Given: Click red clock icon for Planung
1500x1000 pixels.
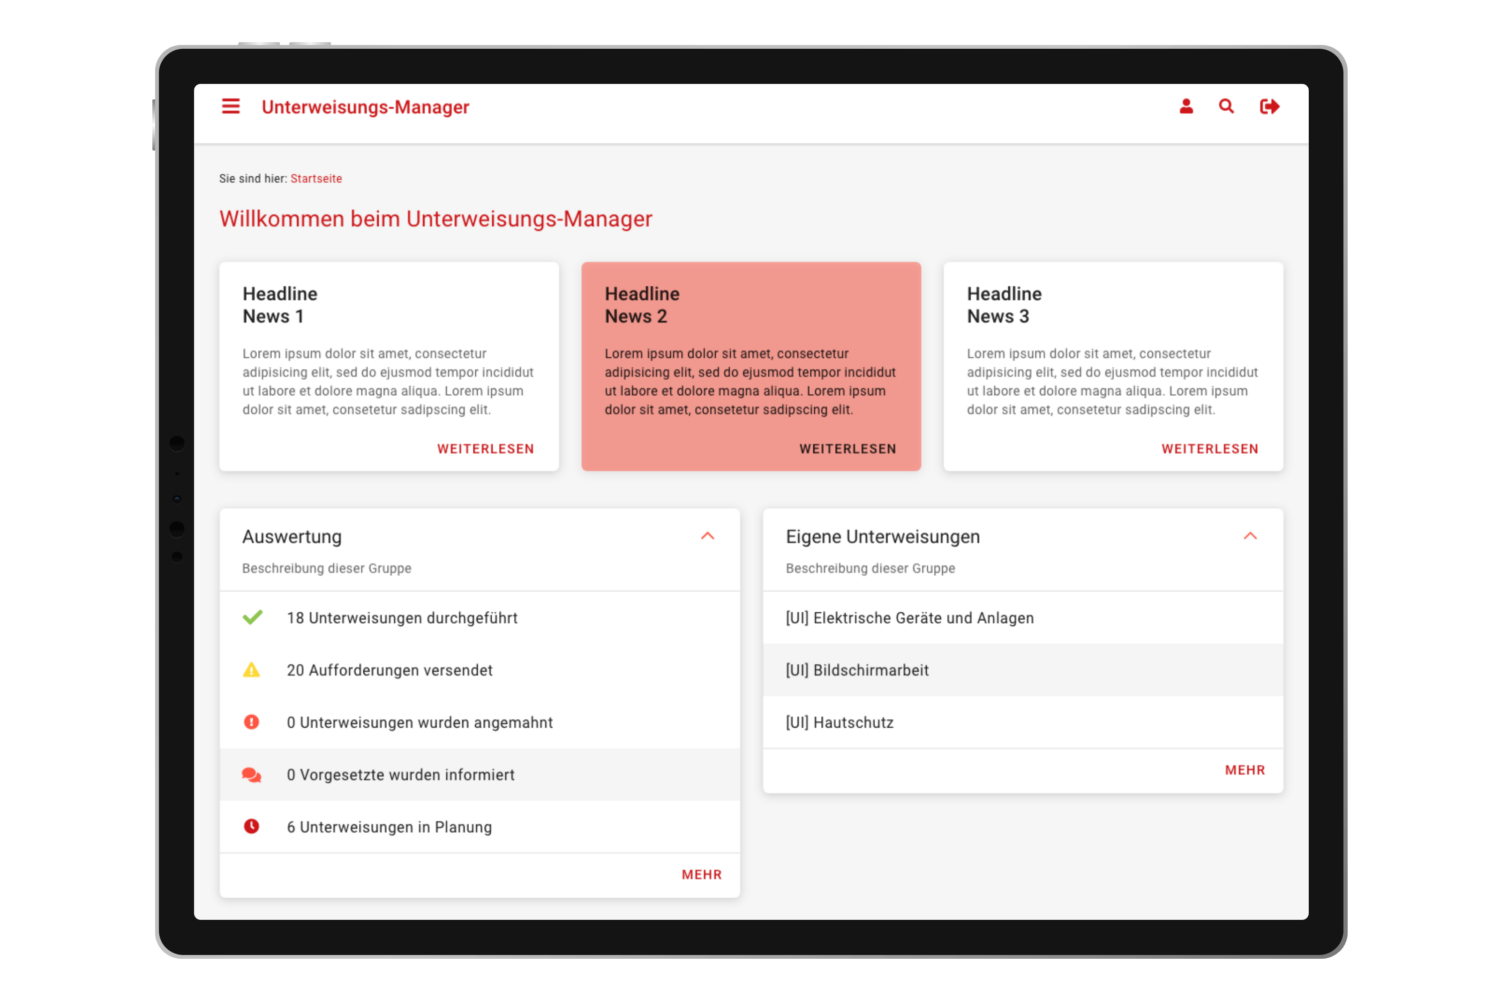Looking at the screenshot, I should [x=252, y=827].
